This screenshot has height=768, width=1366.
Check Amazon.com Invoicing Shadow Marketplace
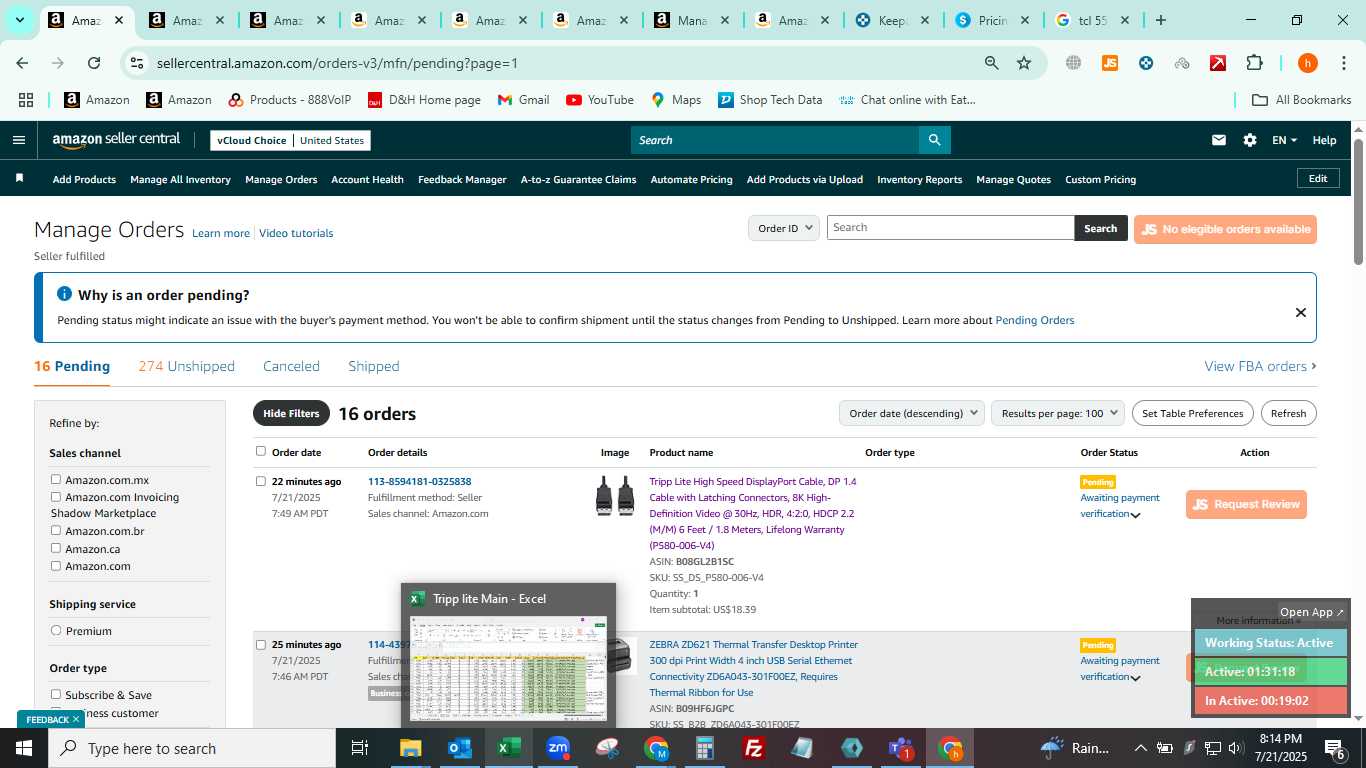coord(56,497)
